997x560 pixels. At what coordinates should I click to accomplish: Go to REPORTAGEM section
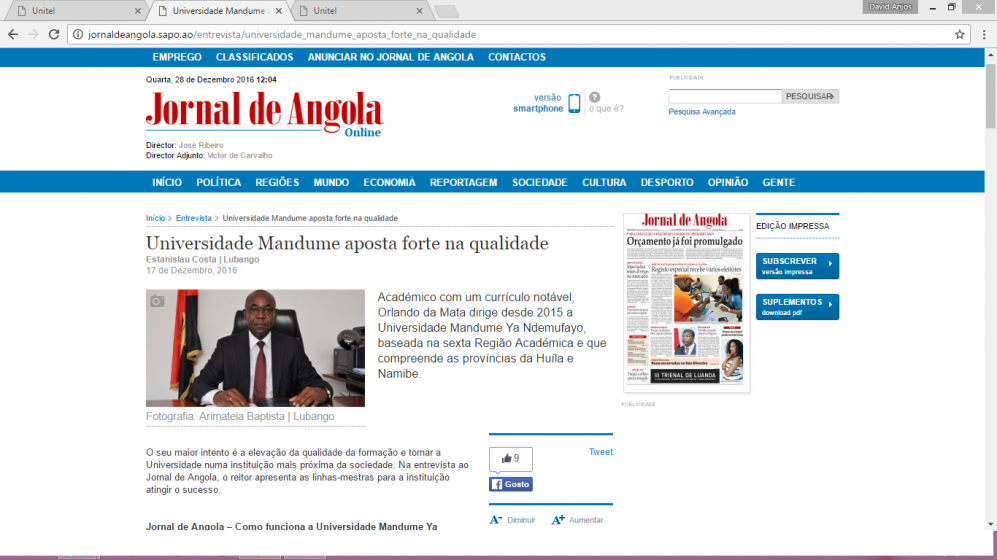click(464, 182)
